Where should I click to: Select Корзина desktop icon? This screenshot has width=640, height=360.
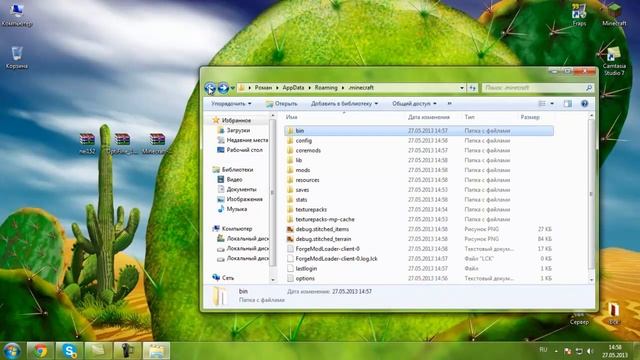[x=17, y=58]
